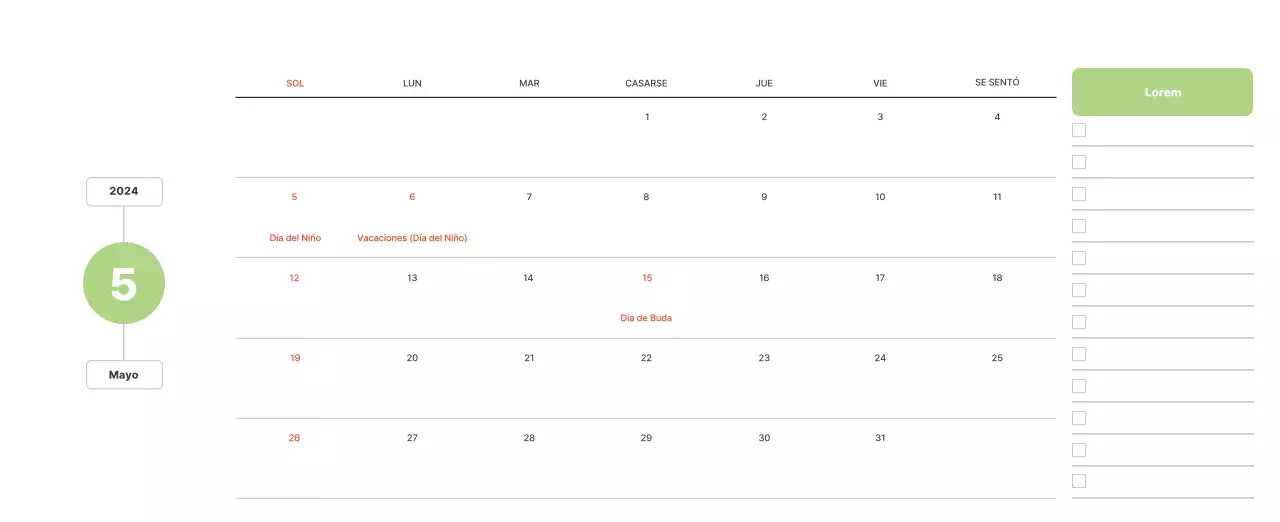Select date 15 in the calendar
Viewport: 1280px width, 522px height.
click(x=647, y=278)
